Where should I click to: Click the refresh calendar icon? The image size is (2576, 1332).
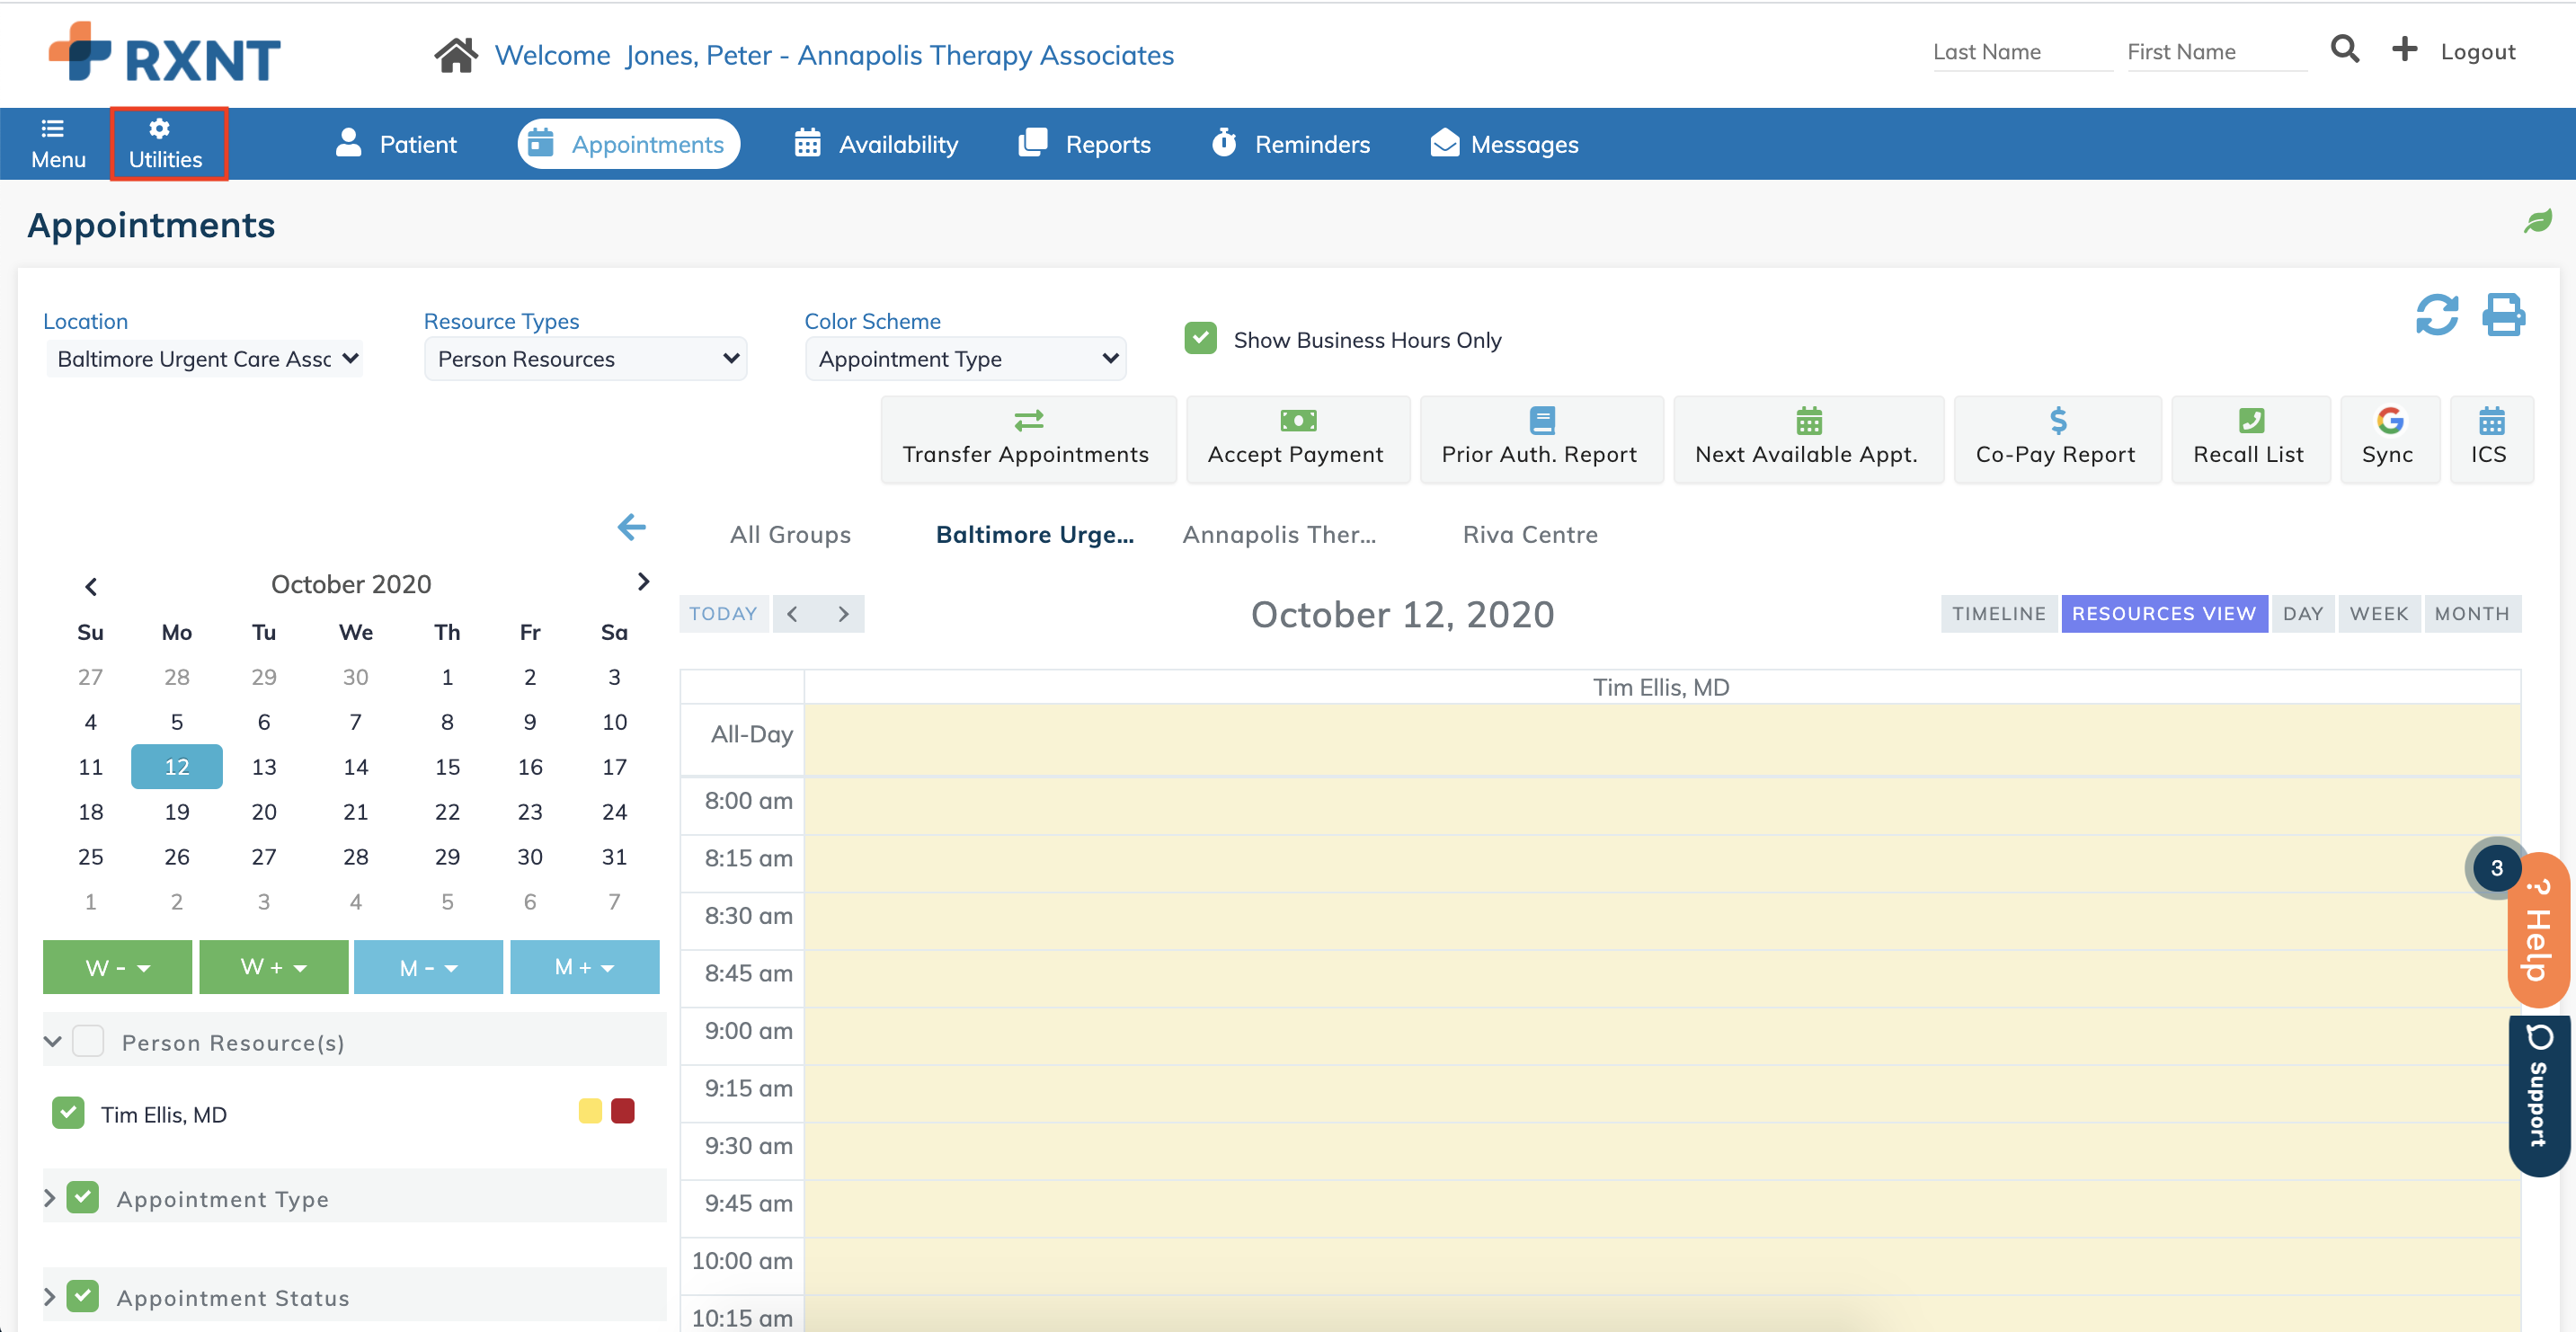[x=2437, y=316]
